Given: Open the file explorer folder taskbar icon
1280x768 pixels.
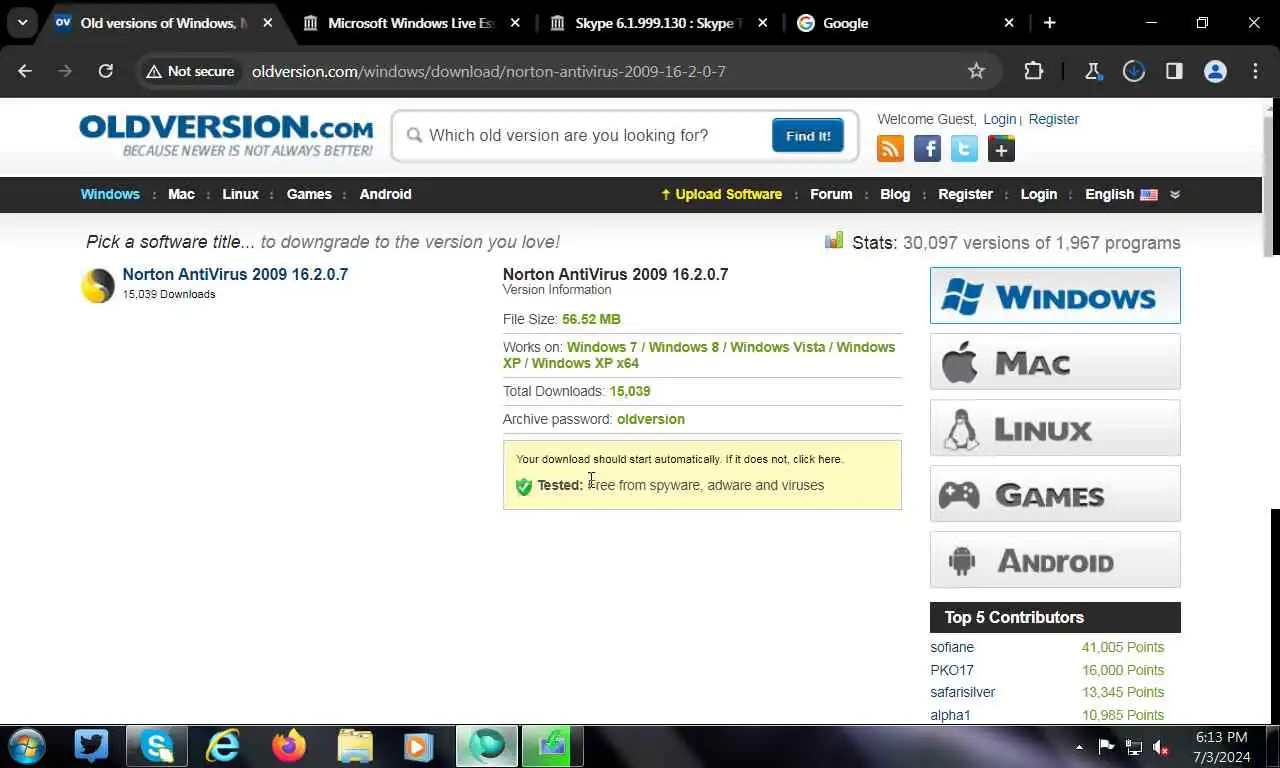Looking at the screenshot, I should pyautogui.click(x=355, y=746).
